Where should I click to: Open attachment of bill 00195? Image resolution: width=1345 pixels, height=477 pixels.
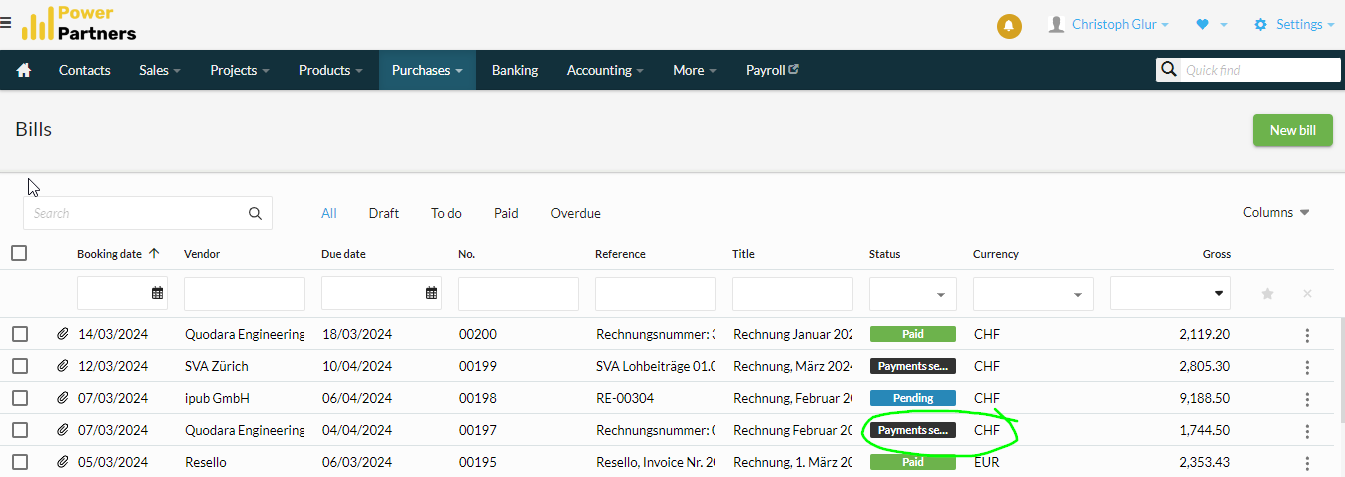[x=63, y=462]
